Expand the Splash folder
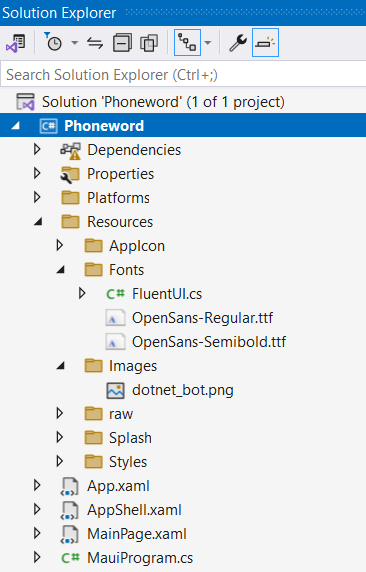 point(60,438)
